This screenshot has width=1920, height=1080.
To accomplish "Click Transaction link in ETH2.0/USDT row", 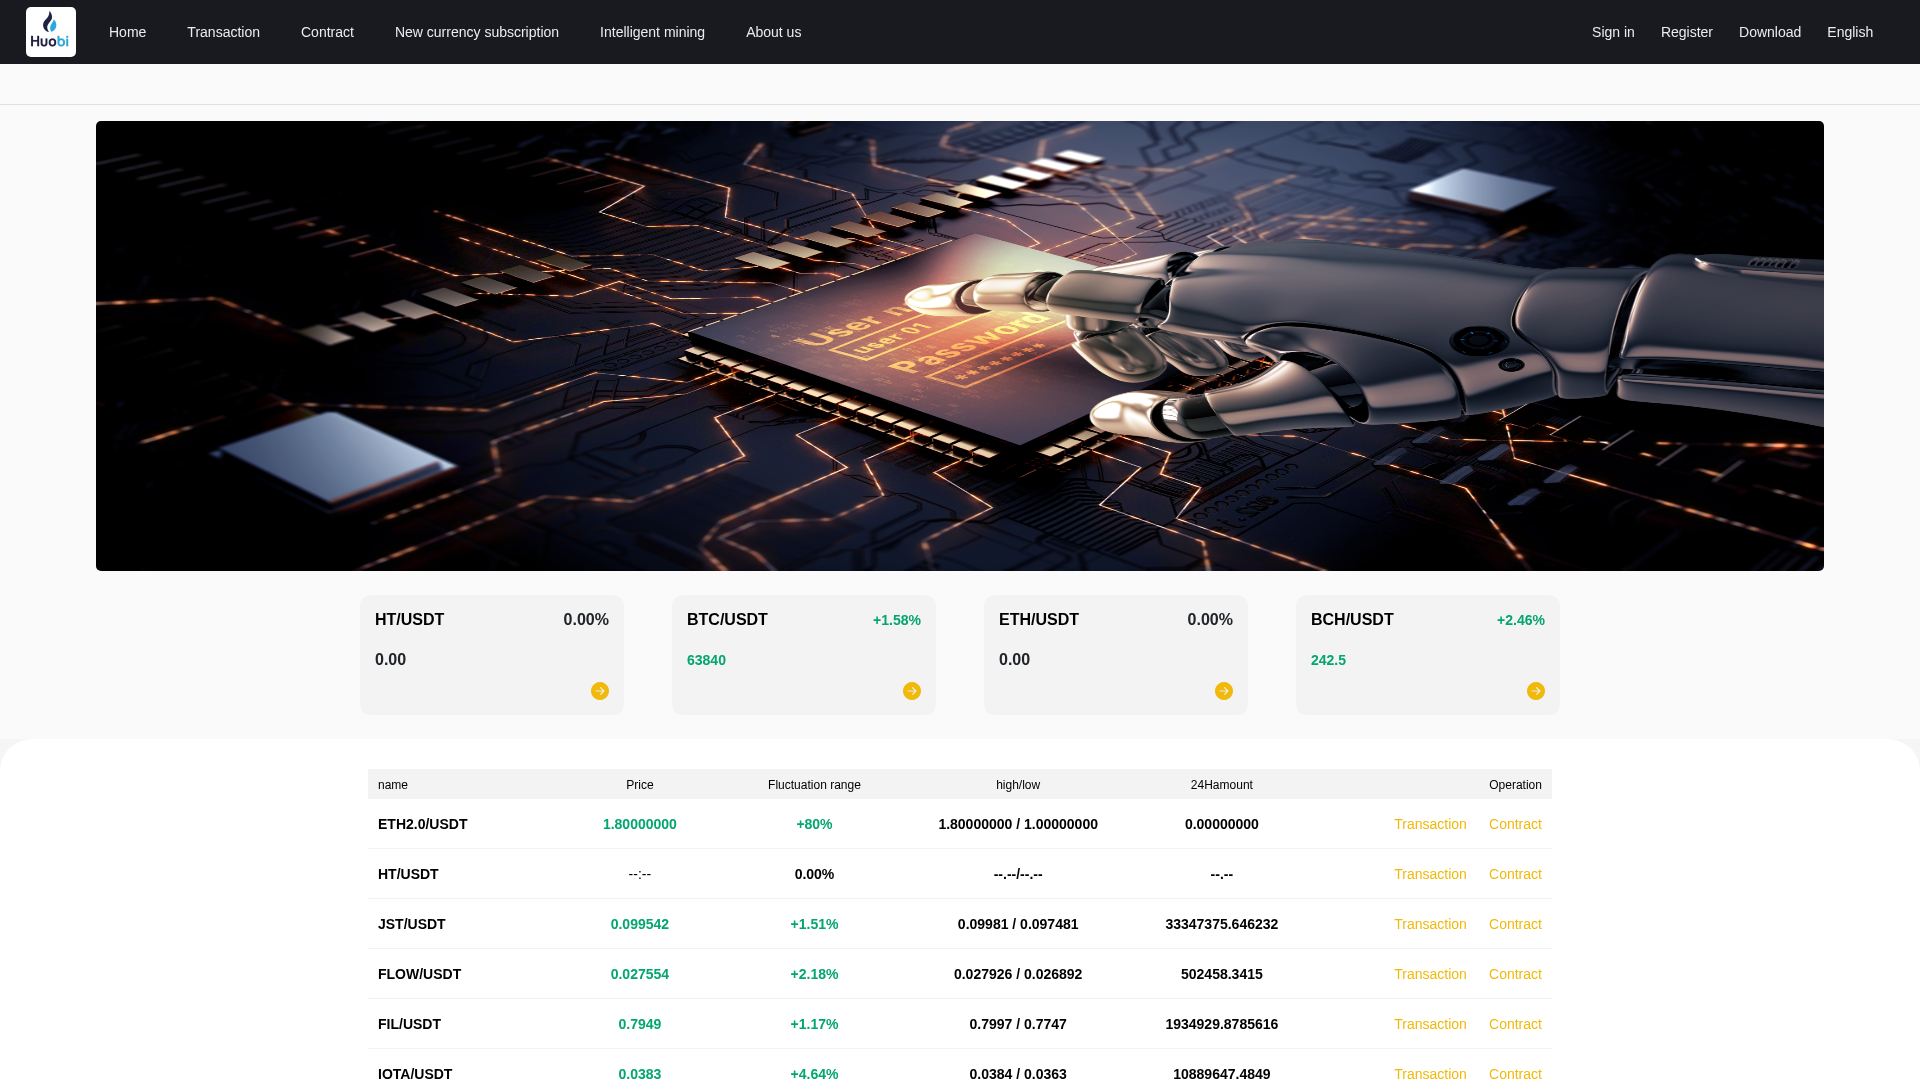I will click(x=1430, y=824).
